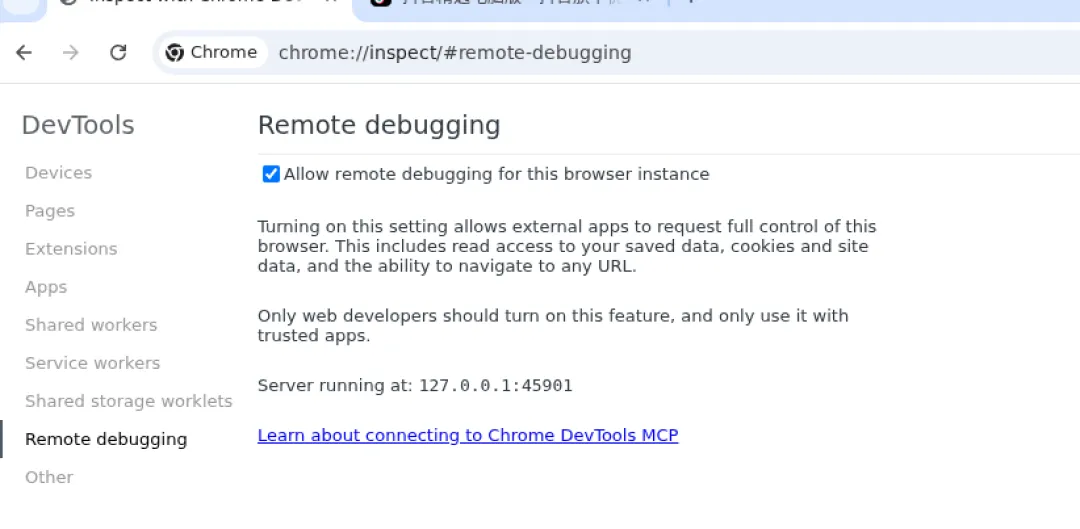The width and height of the screenshot is (1080, 529).
Task: Click the Chrome site info chip
Action: pyautogui.click(x=212, y=52)
